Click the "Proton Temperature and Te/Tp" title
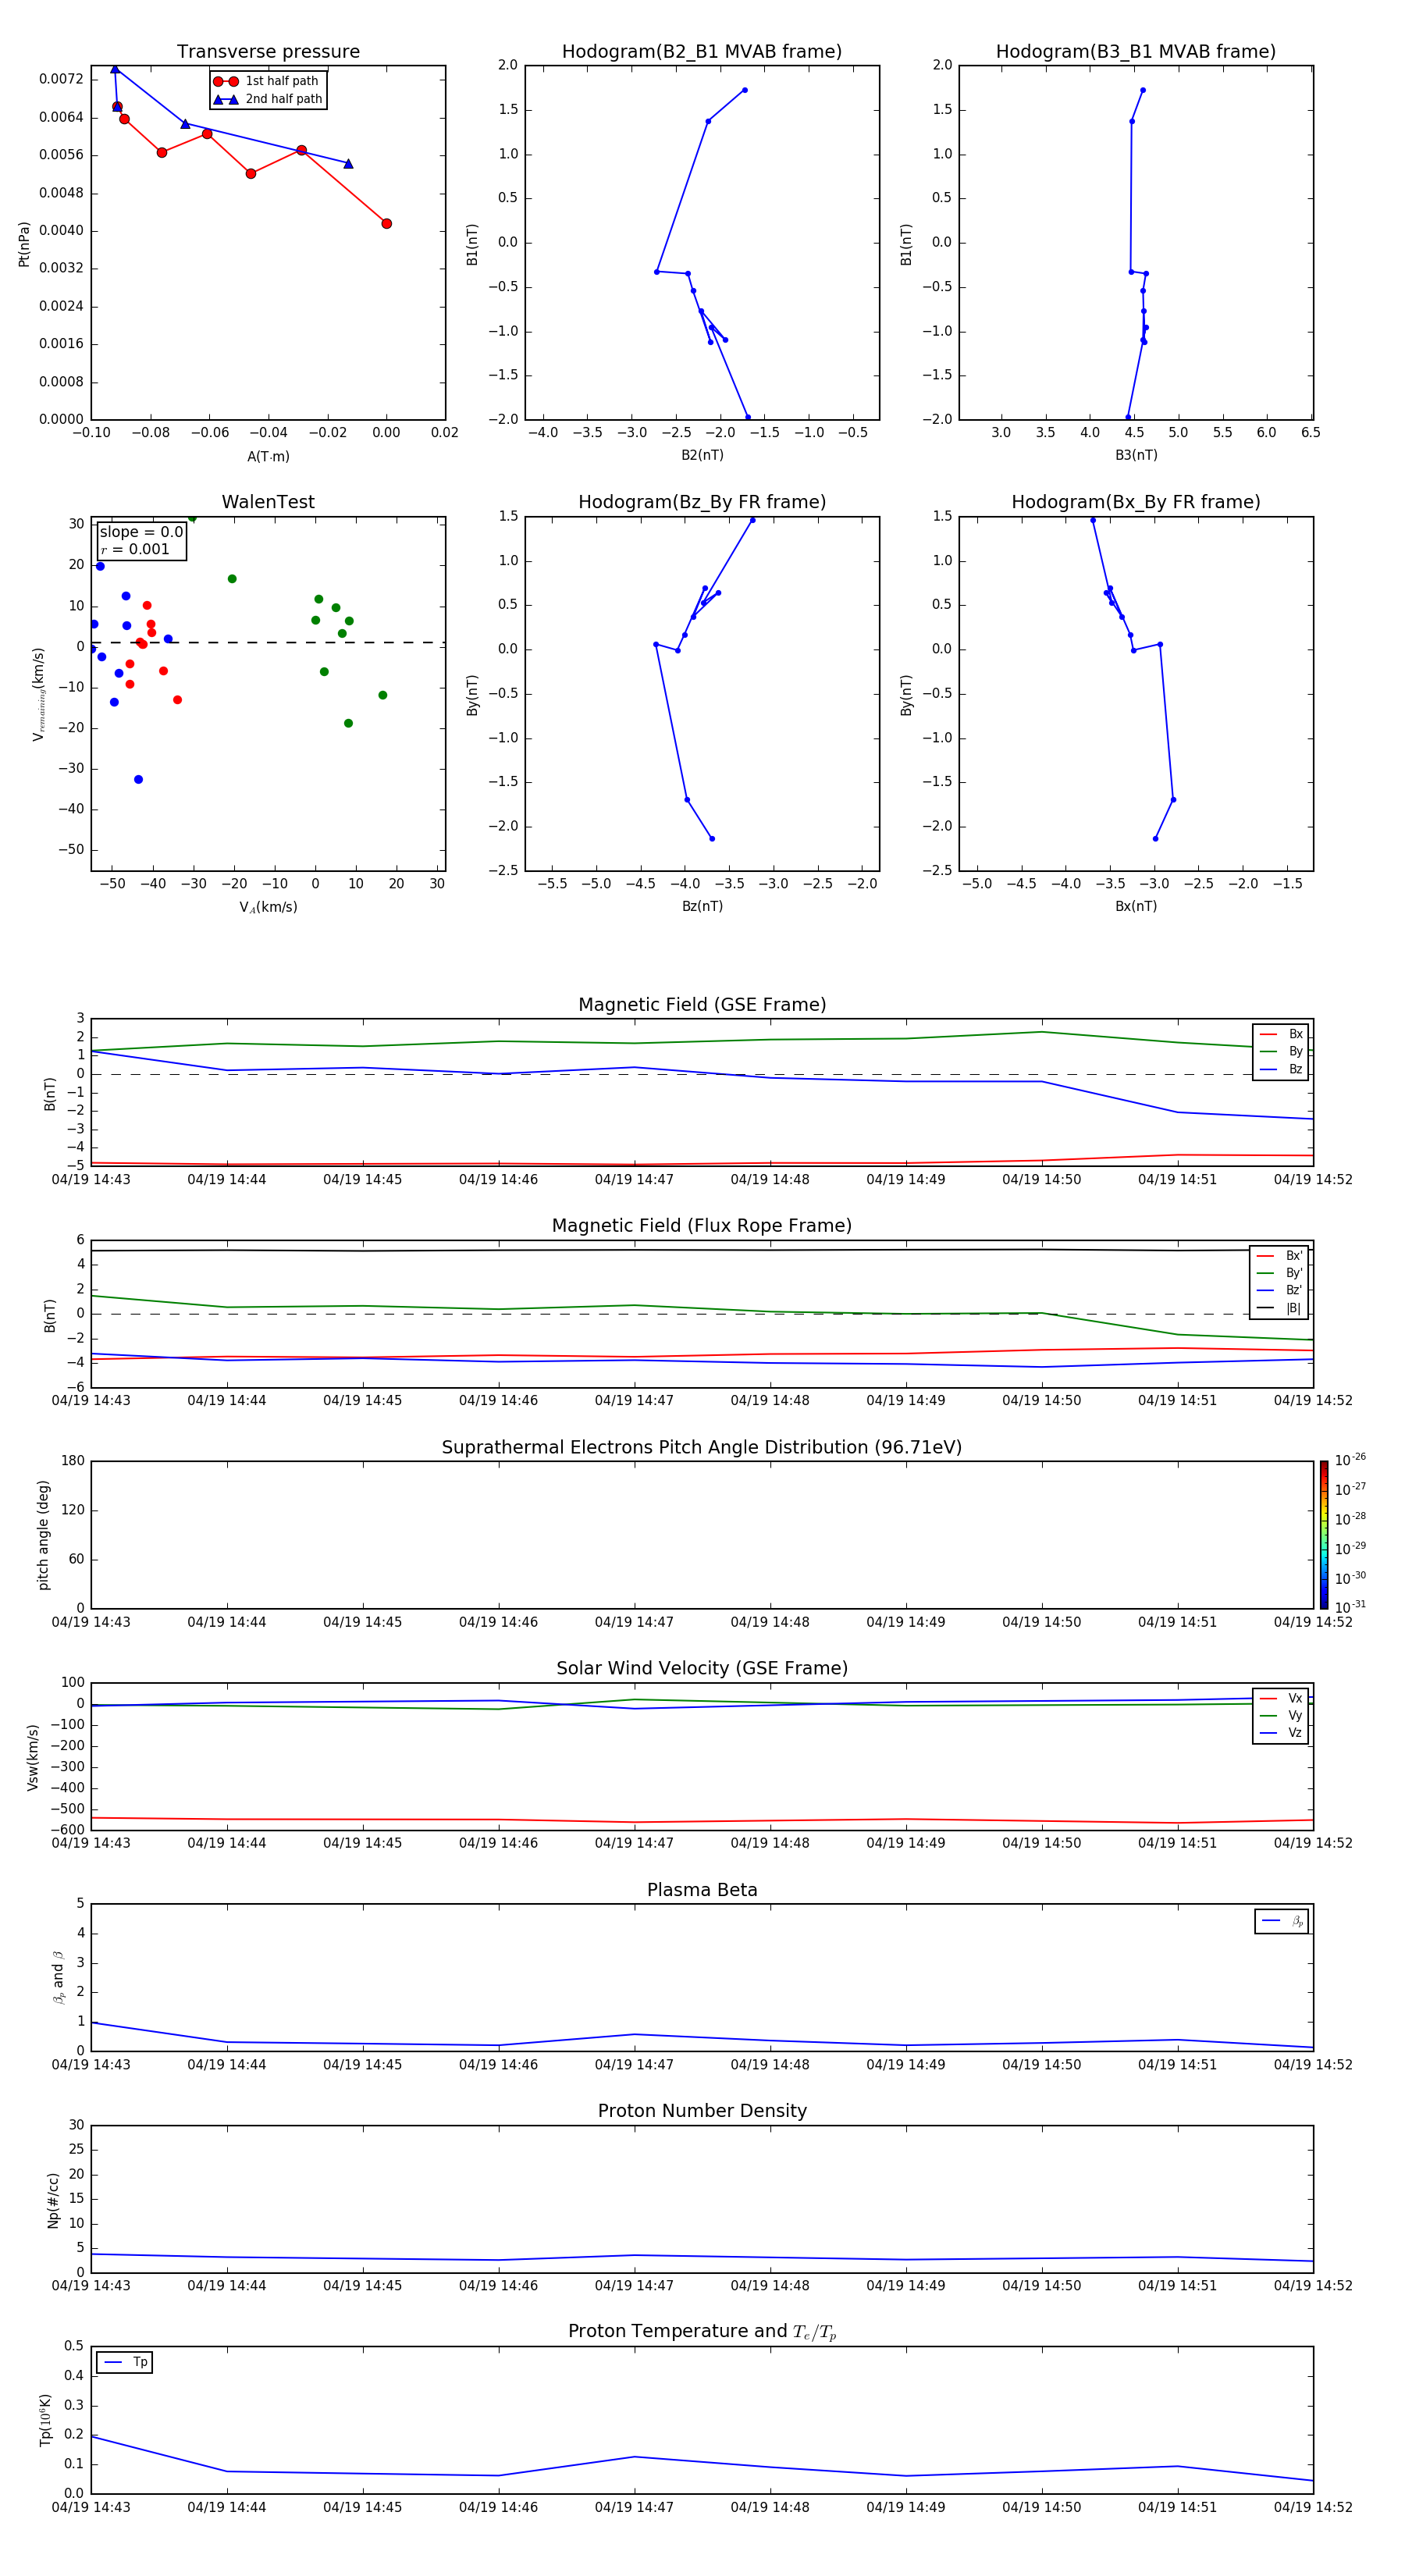 coord(702,2332)
